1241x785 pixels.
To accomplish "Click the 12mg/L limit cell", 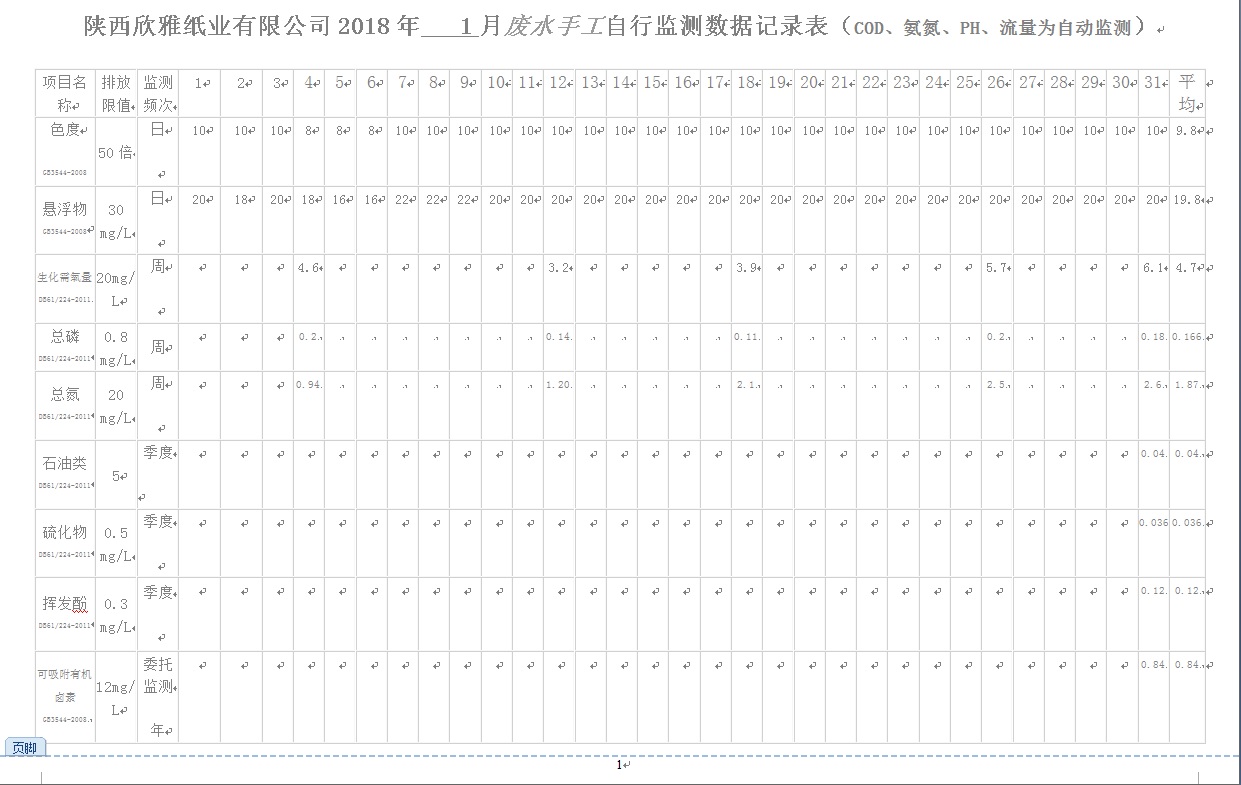I will (116, 698).
